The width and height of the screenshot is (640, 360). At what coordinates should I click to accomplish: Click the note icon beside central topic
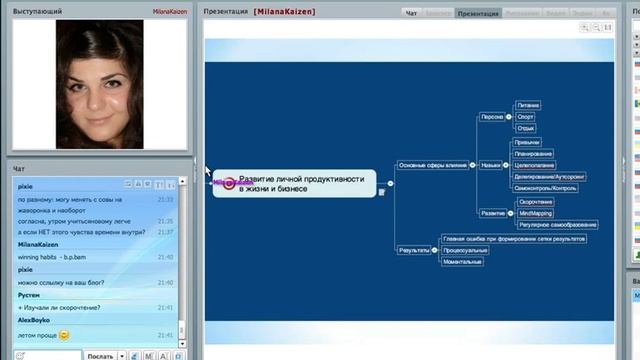[382, 192]
